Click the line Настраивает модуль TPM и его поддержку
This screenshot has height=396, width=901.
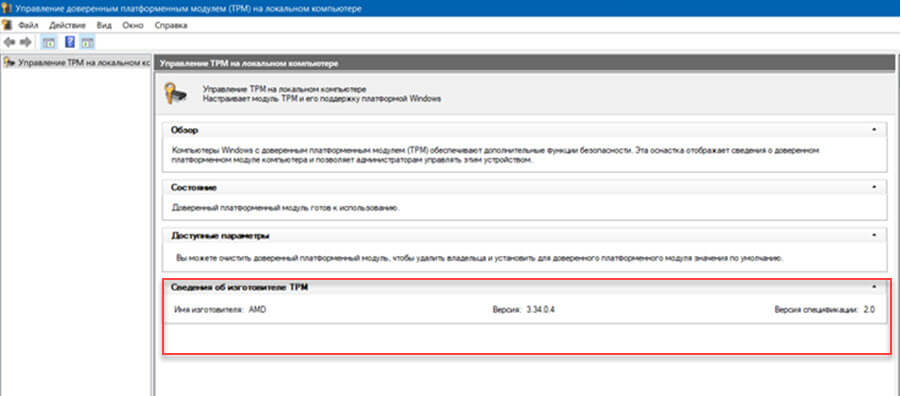click(x=322, y=99)
